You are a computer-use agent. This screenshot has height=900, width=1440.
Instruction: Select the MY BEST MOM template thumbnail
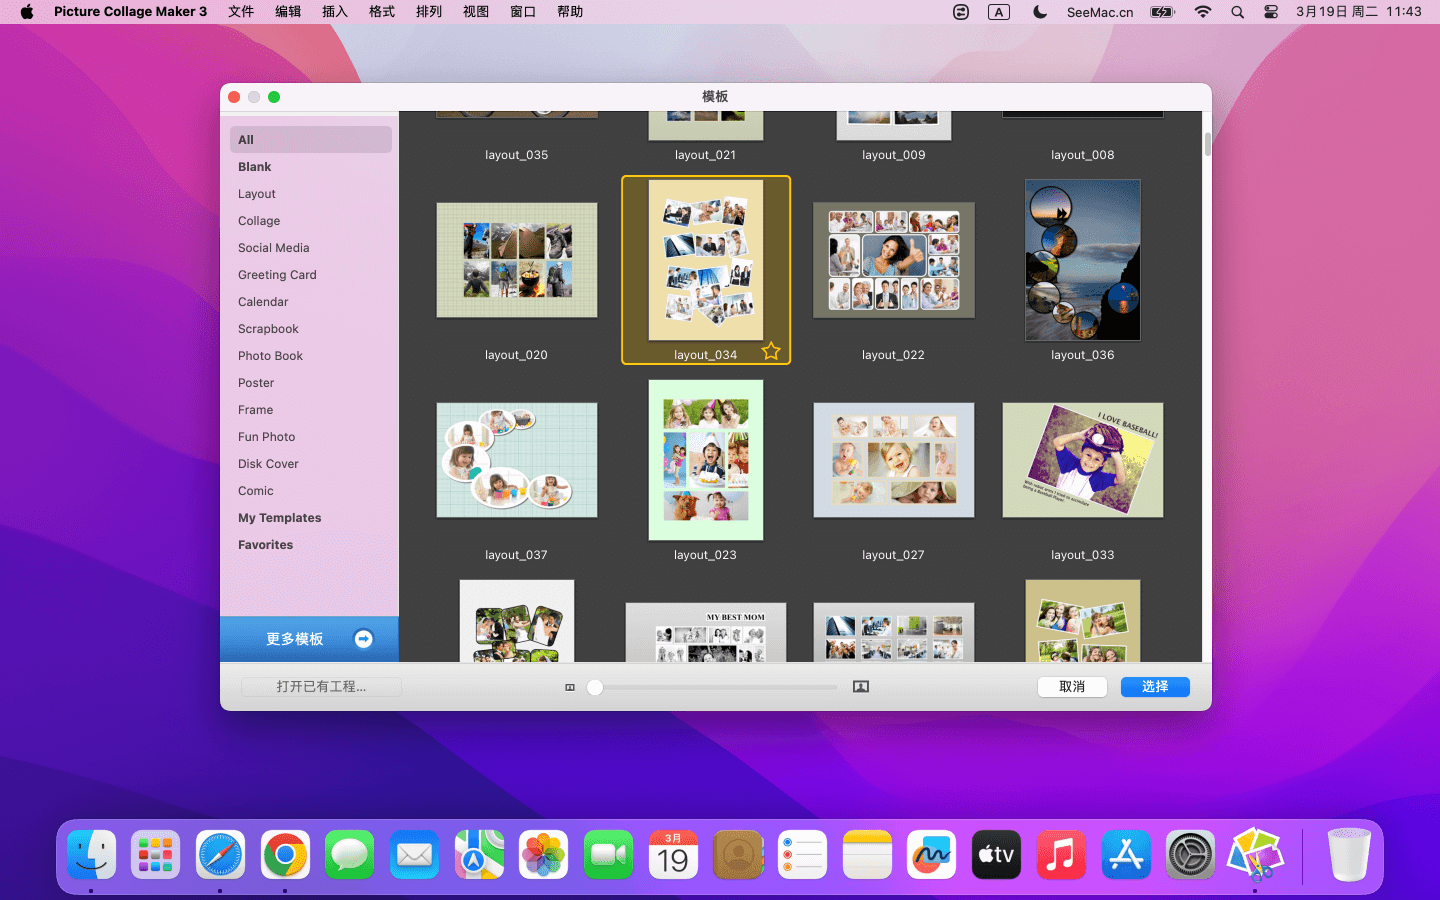click(706, 632)
